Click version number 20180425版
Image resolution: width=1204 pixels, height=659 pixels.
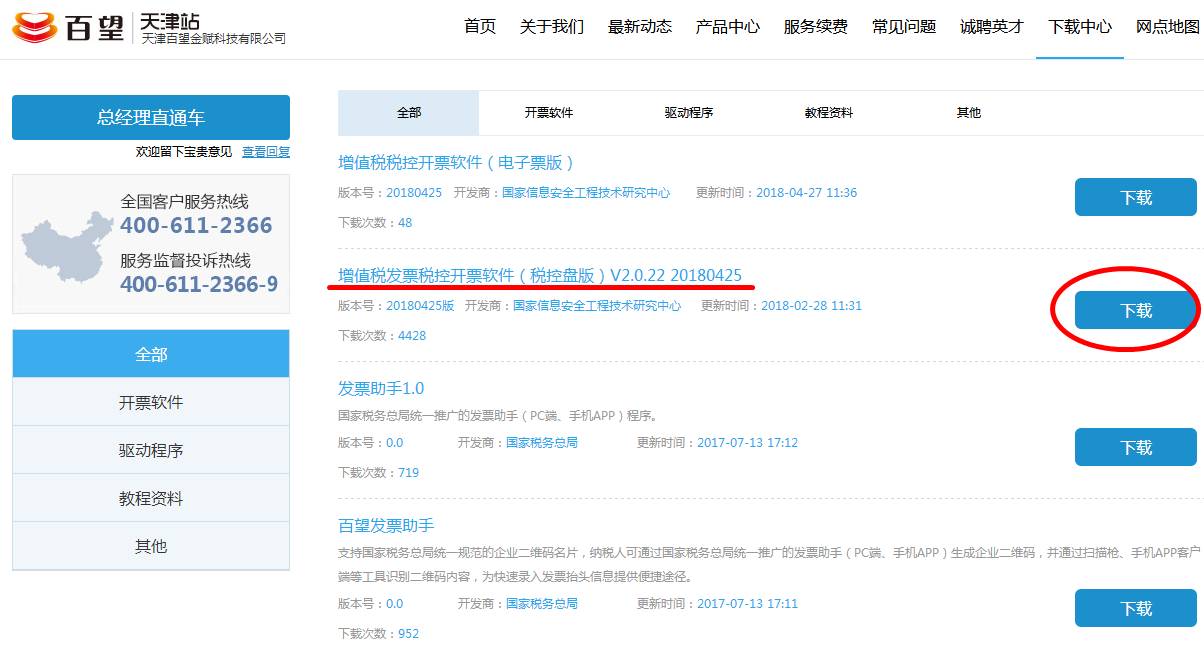click(420, 306)
